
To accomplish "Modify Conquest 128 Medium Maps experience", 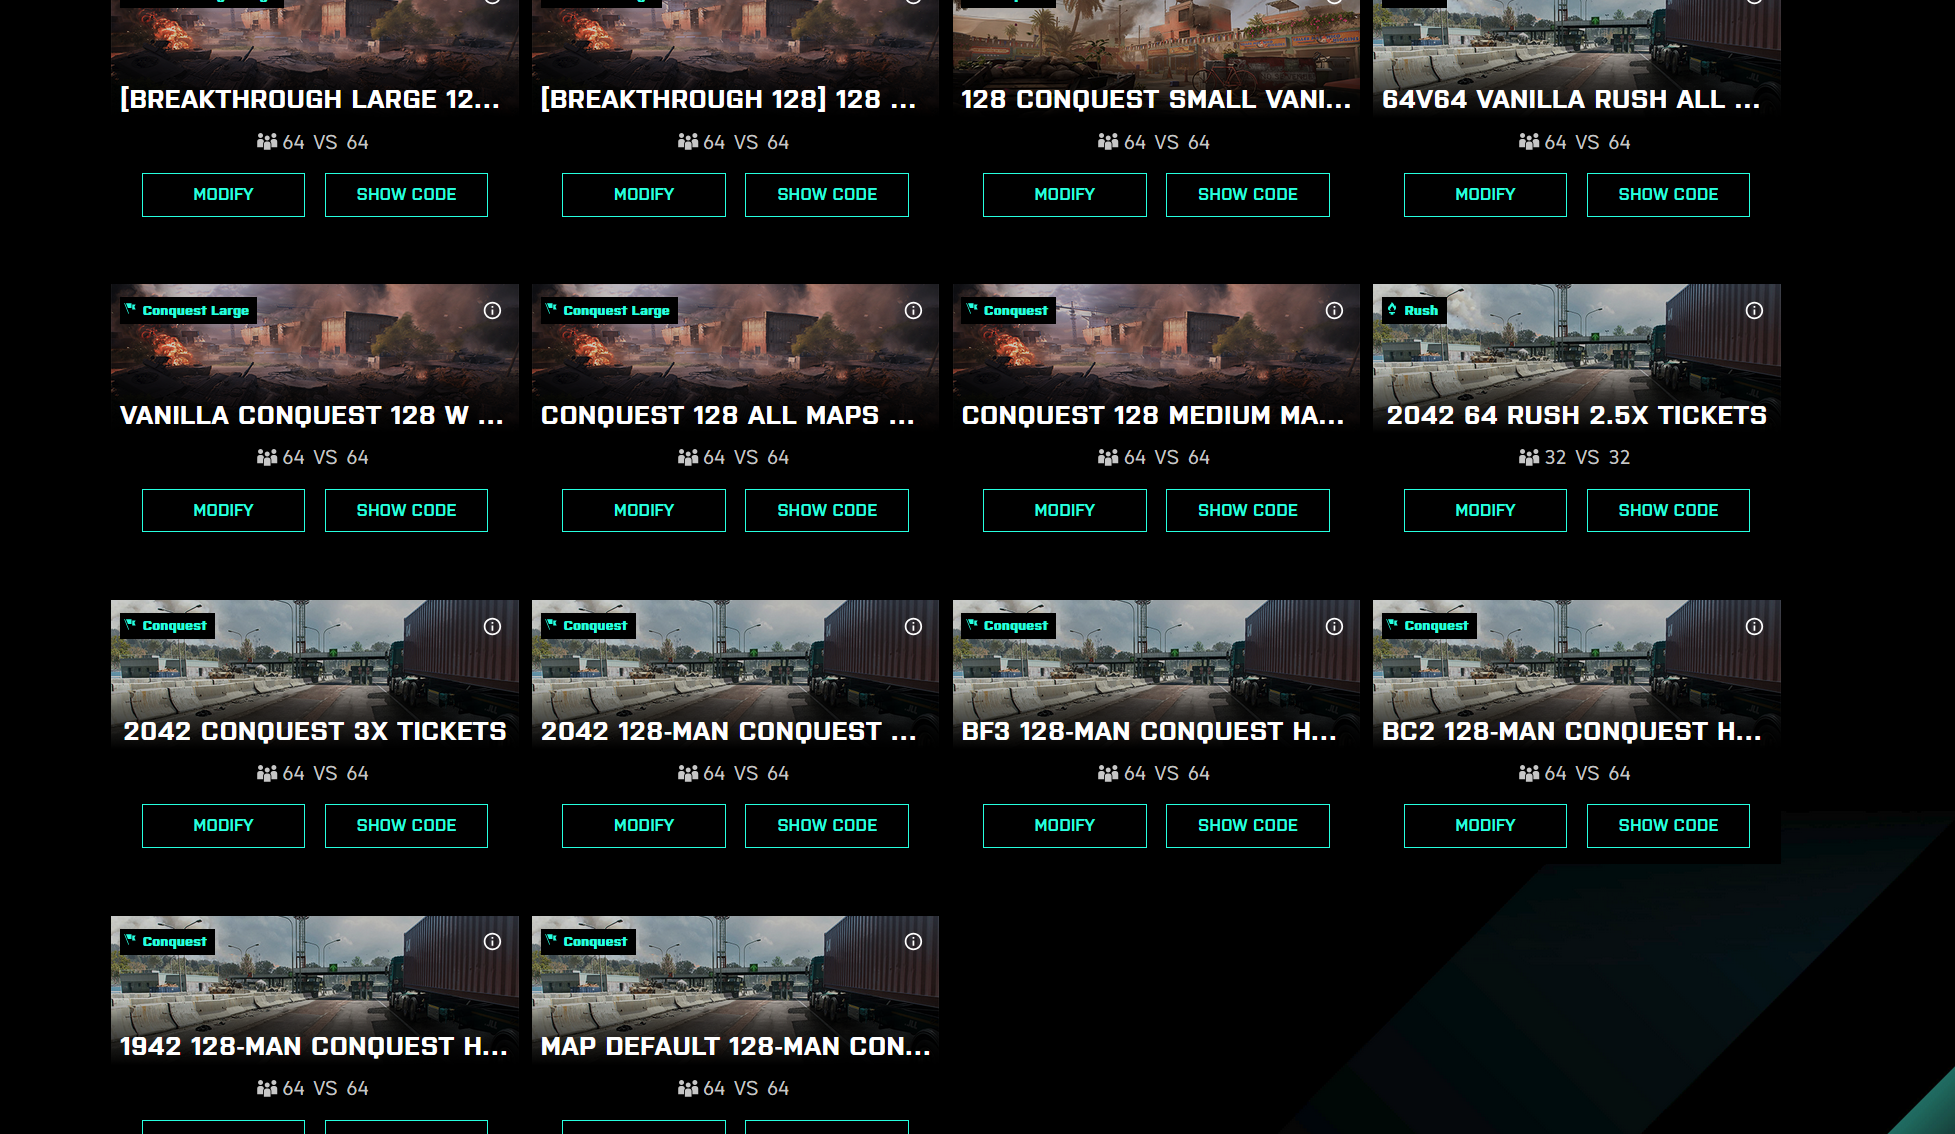I will click(x=1065, y=510).
